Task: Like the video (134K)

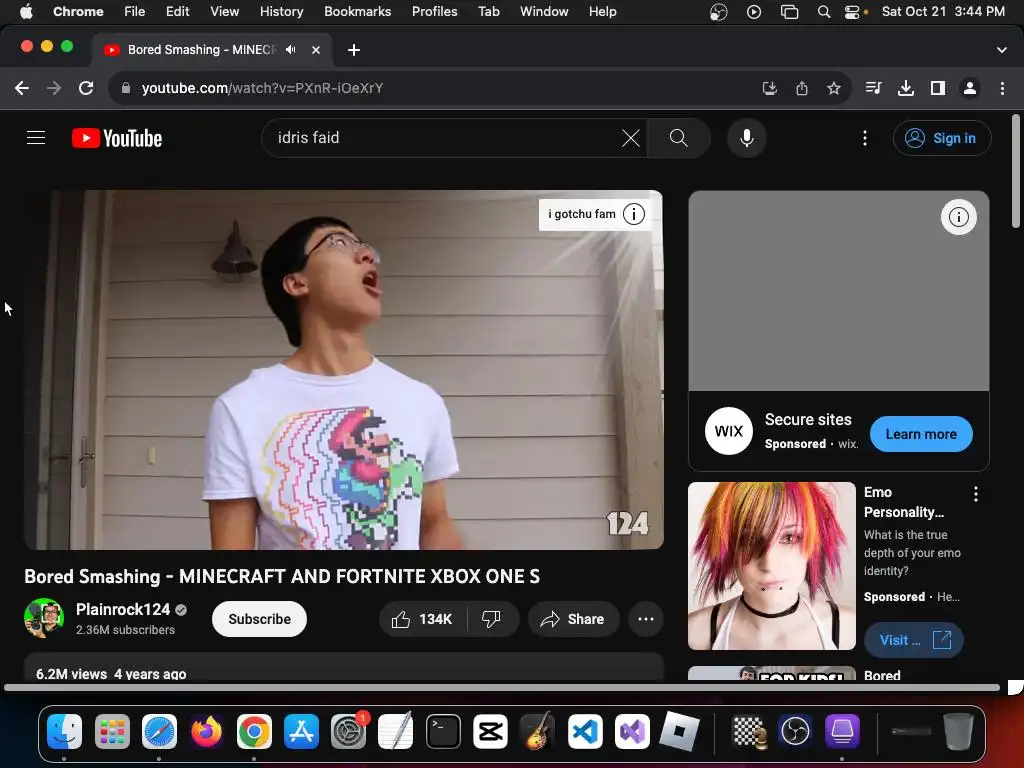Action: click(423, 618)
